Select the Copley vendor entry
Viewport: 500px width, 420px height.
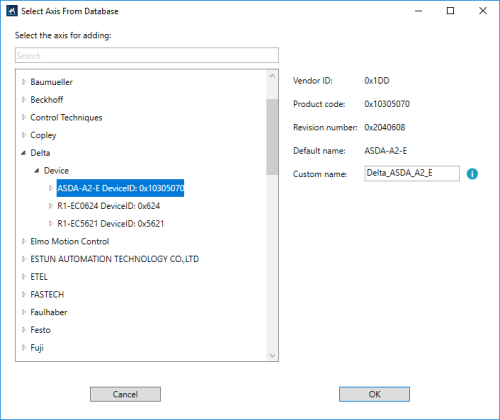pos(43,135)
